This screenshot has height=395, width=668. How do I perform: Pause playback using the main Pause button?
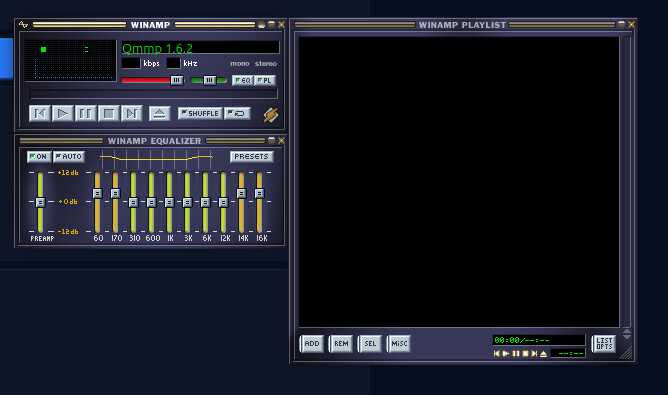coord(86,114)
